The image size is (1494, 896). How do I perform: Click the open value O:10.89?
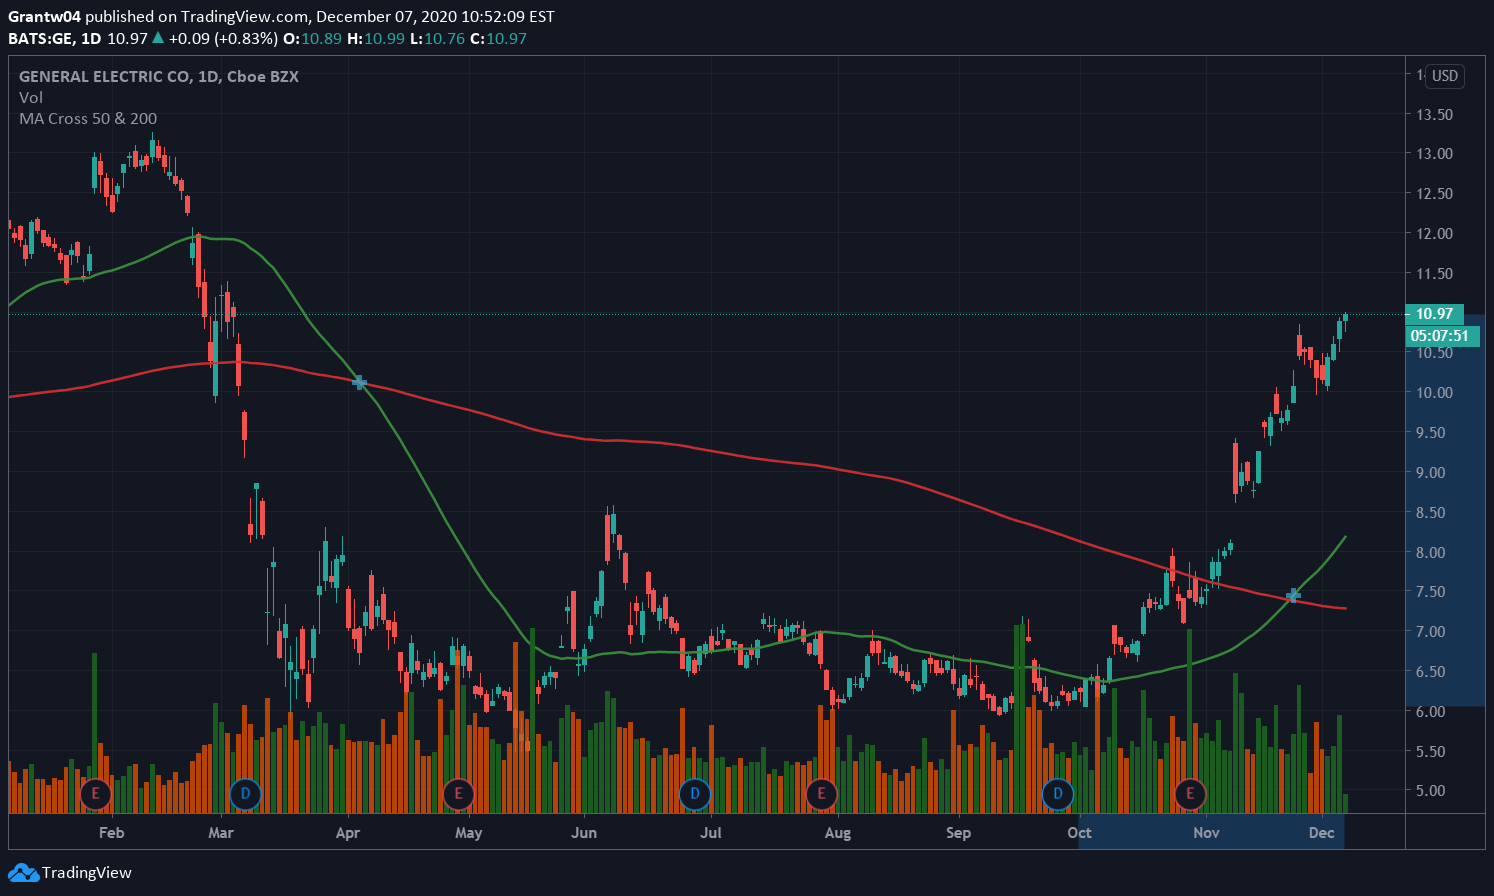313,39
